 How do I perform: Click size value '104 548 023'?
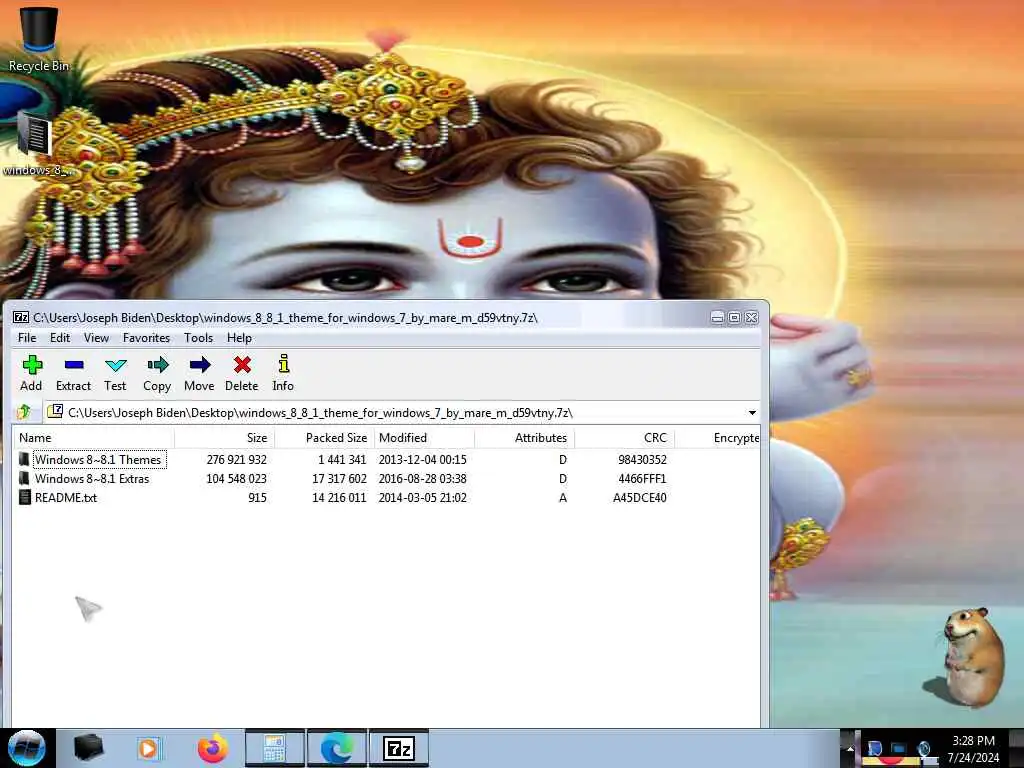coord(236,479)
